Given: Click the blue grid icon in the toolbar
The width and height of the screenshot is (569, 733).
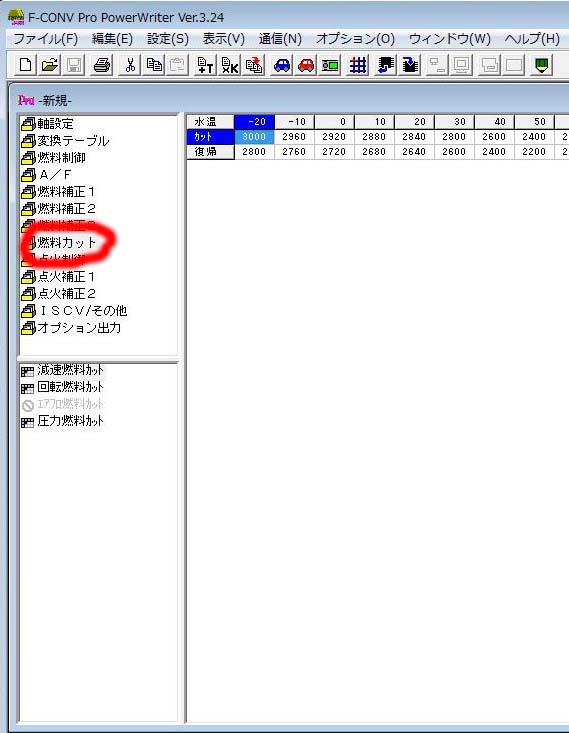Looking at the screenshot, I should tap(358, 65).
